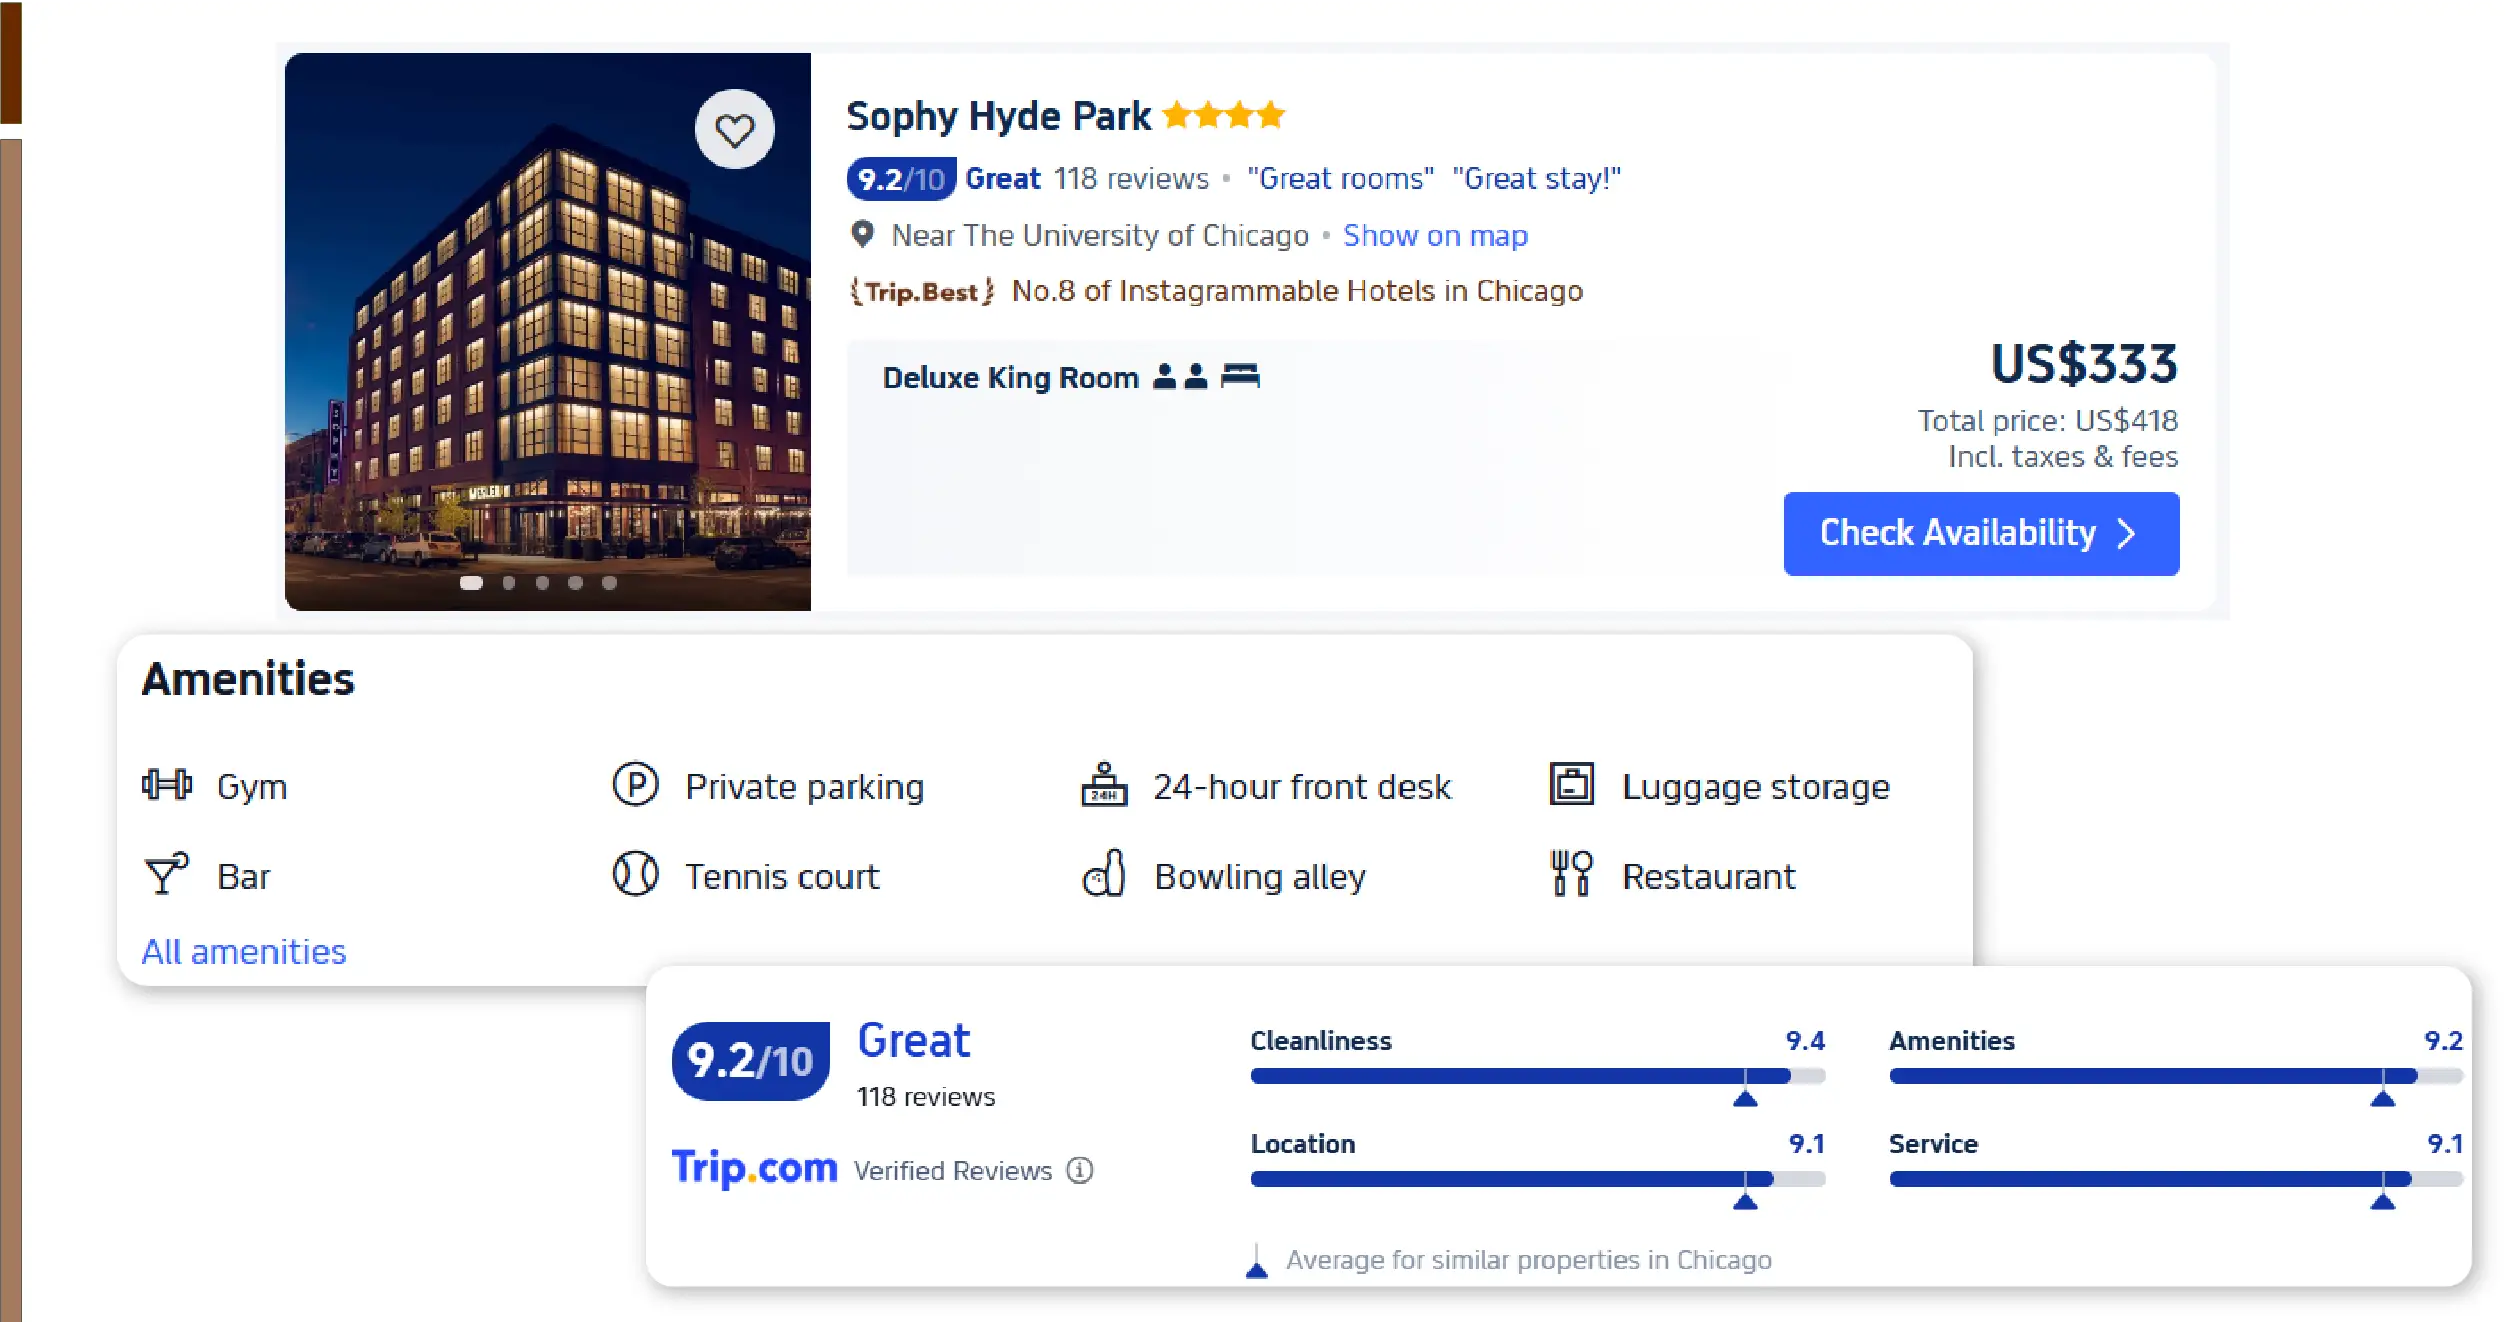Click the Tennis court icon
This screenshot has width=2507, height=1322.
pyautogui.click(x=635, y=875)
